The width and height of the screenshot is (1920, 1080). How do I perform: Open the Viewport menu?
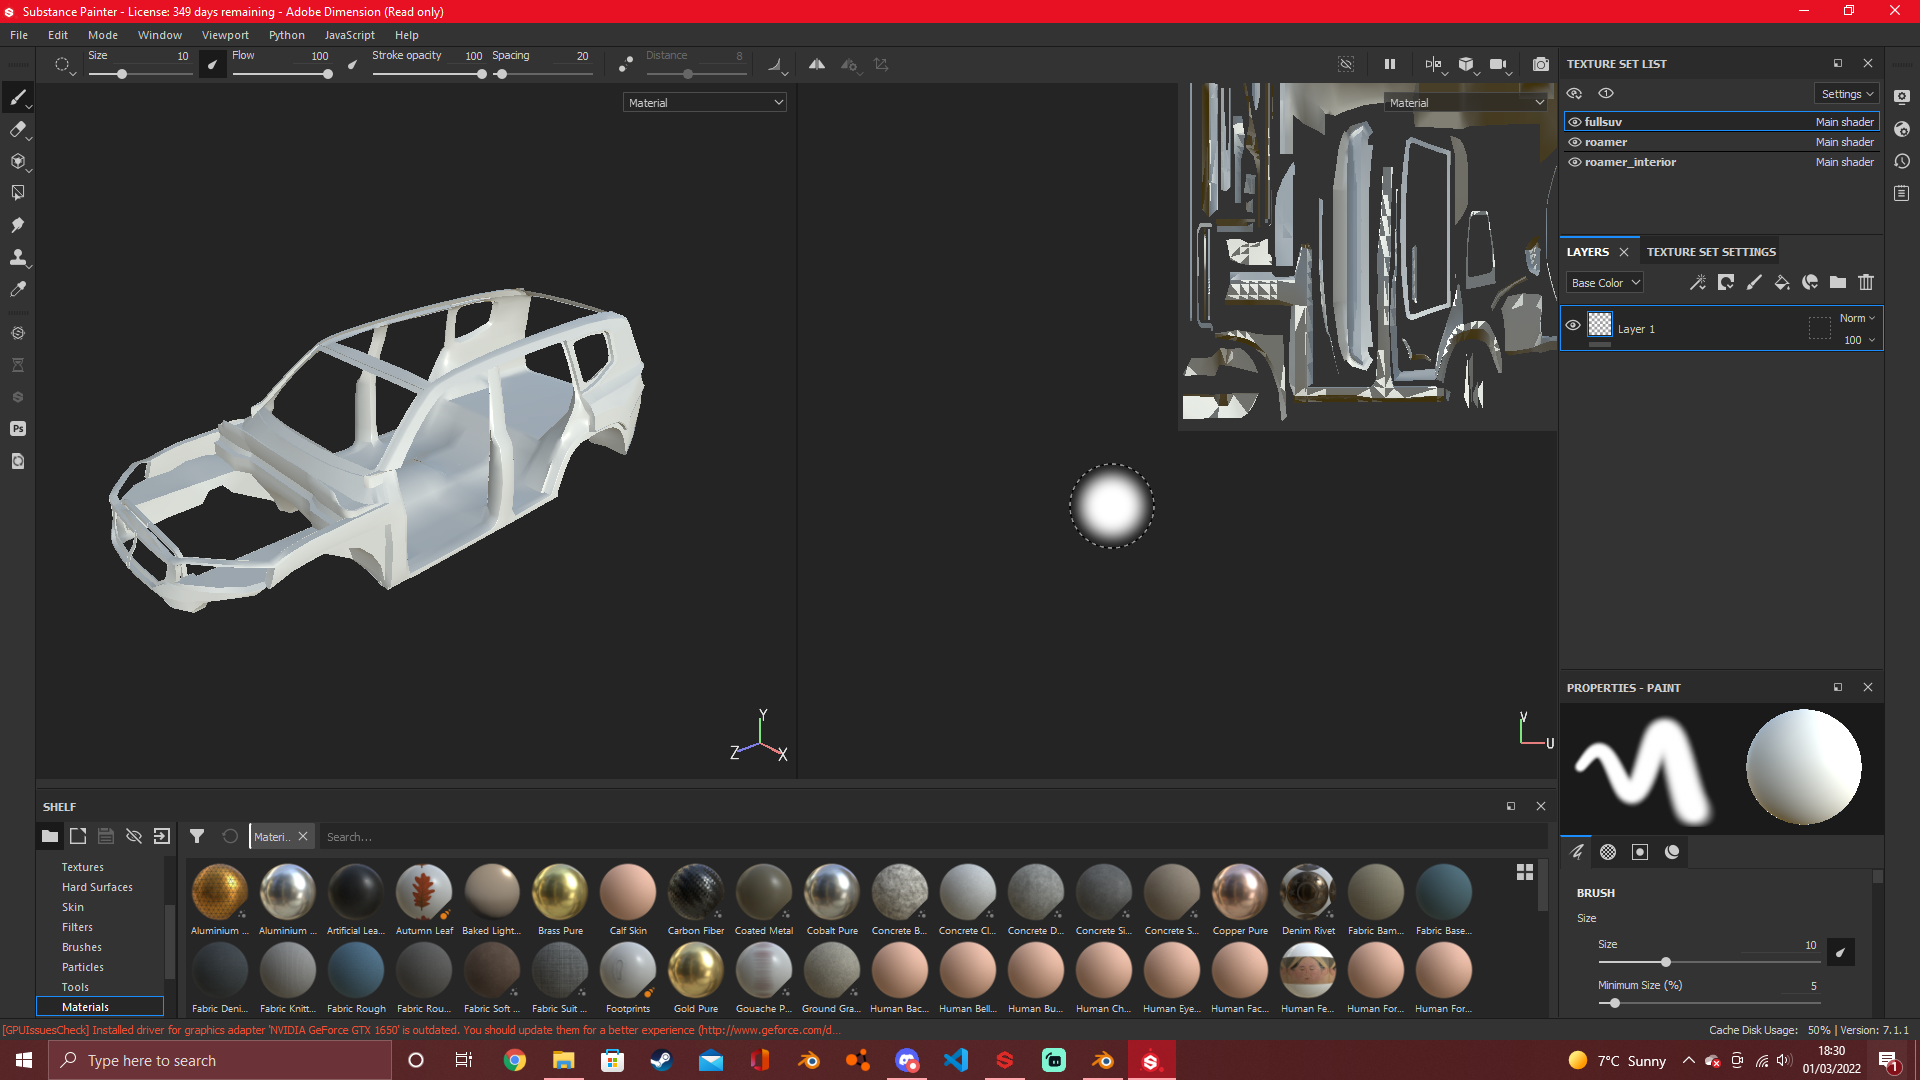pyautogui.click(x=225, y=35)
